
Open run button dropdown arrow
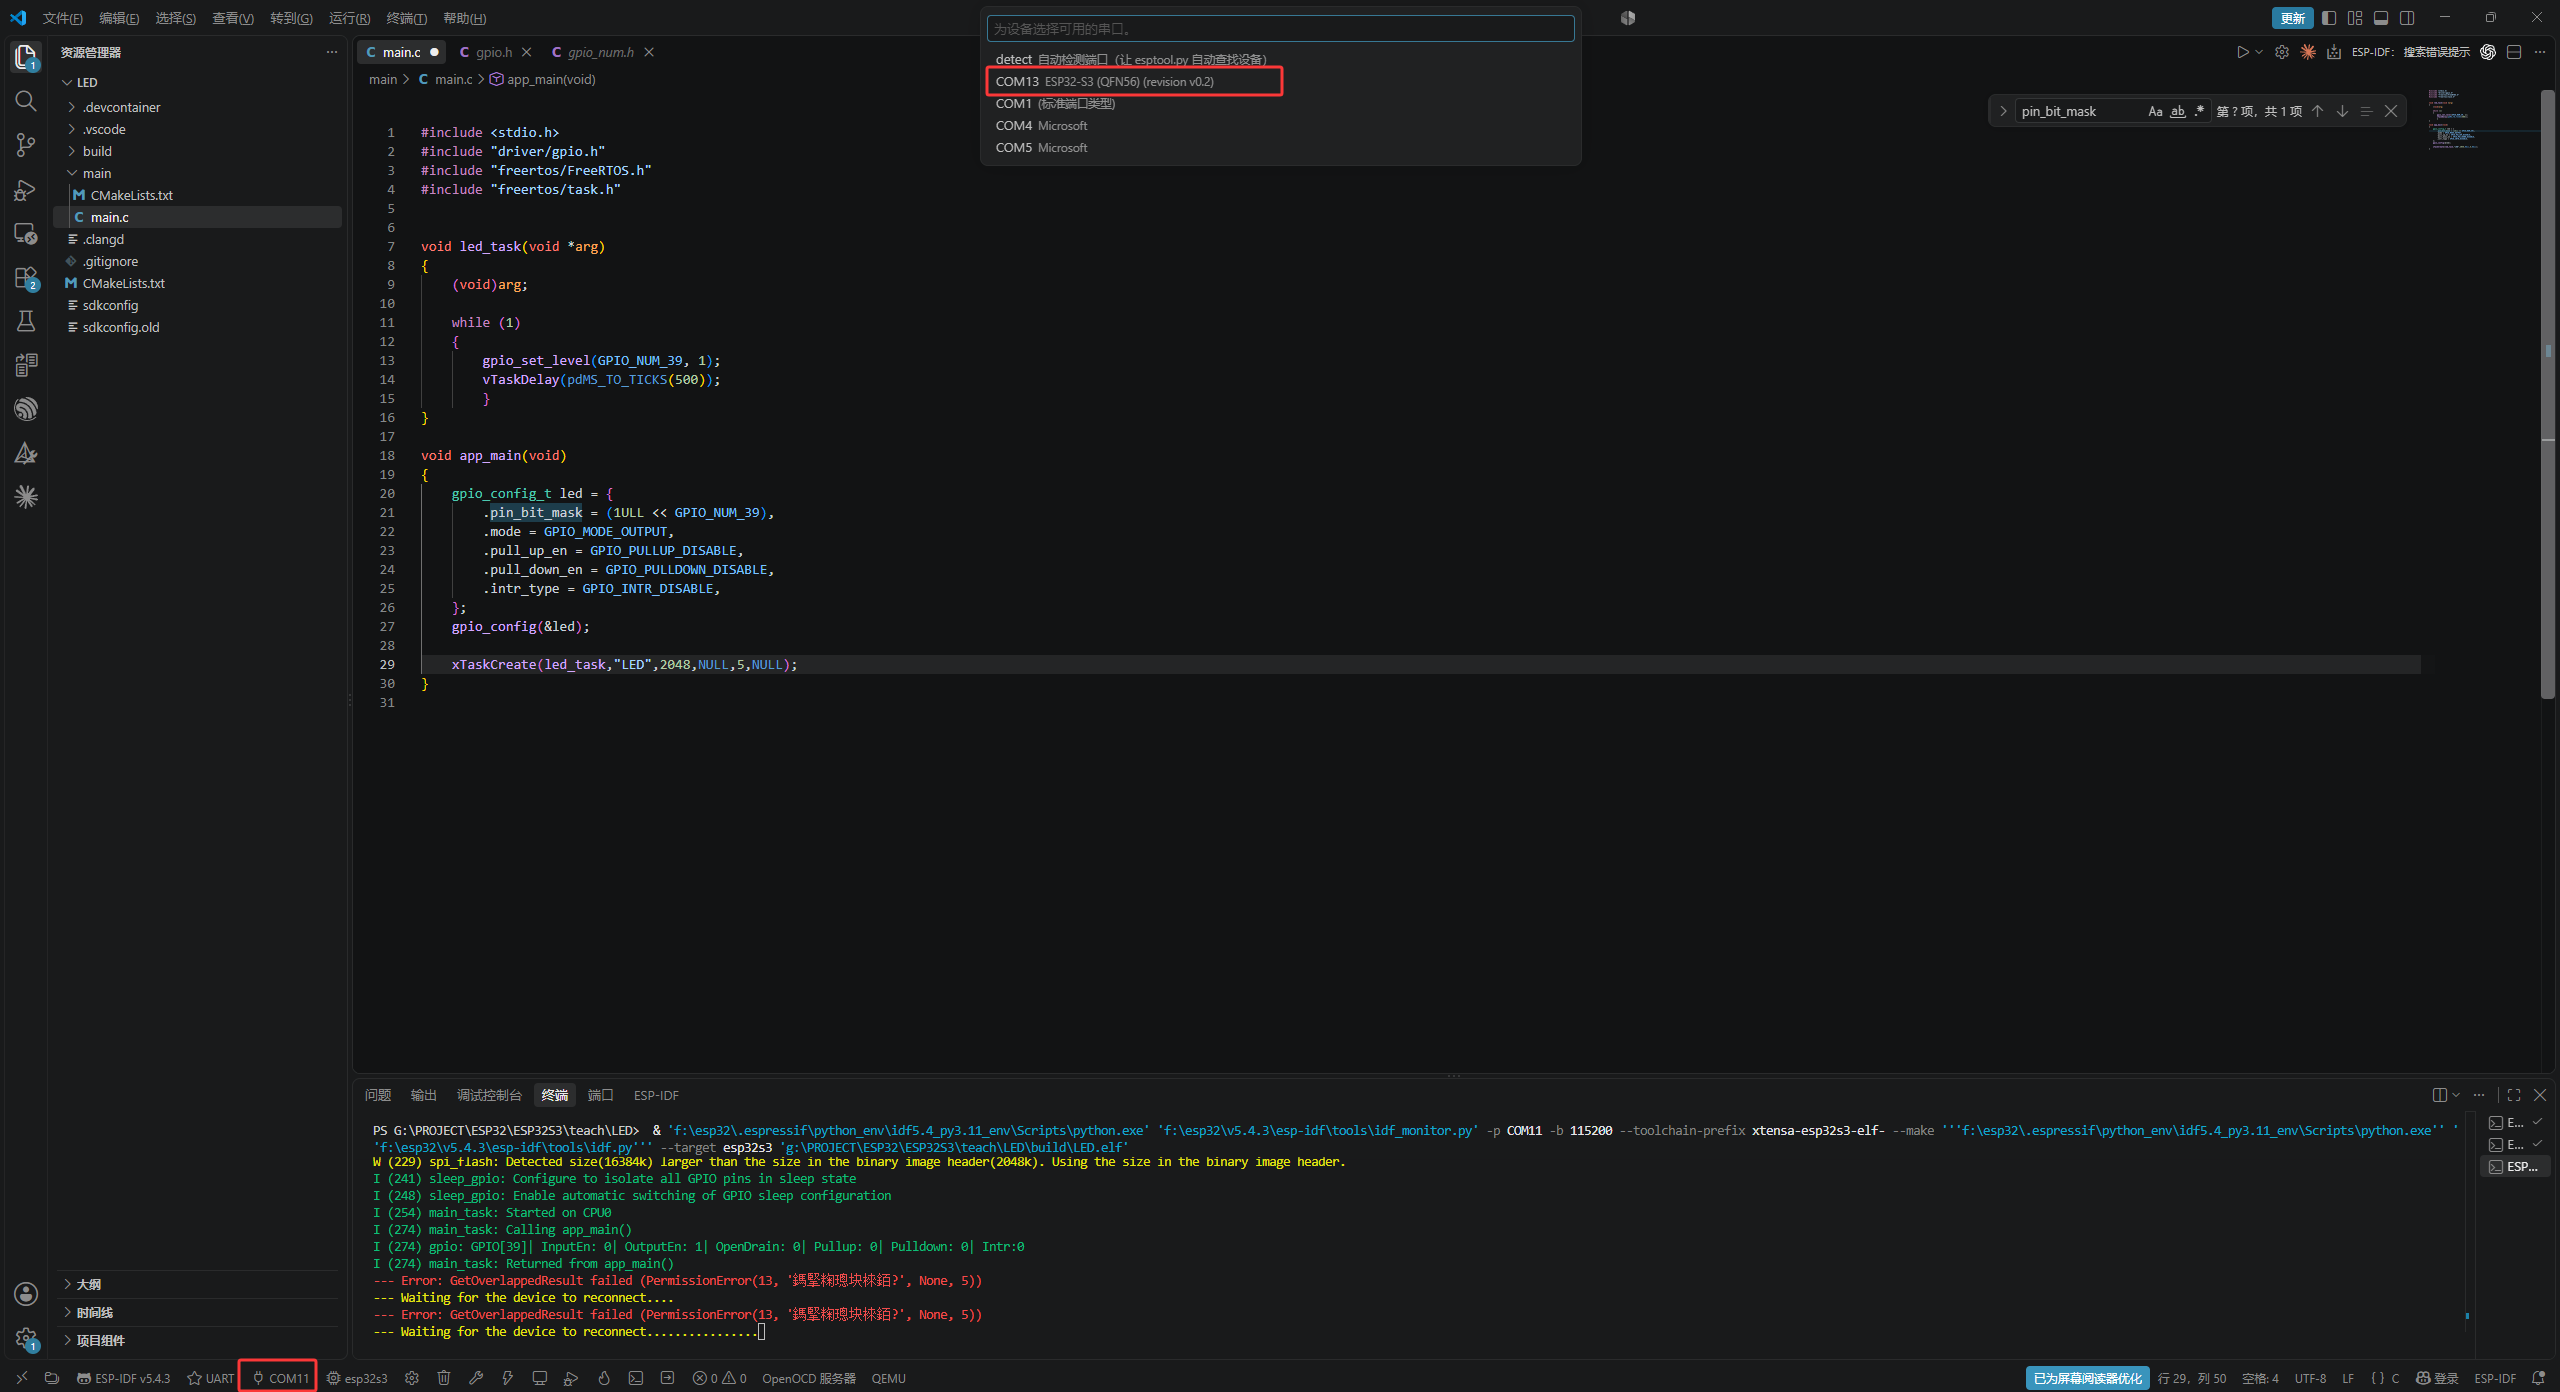click(x=2259, y=52)
